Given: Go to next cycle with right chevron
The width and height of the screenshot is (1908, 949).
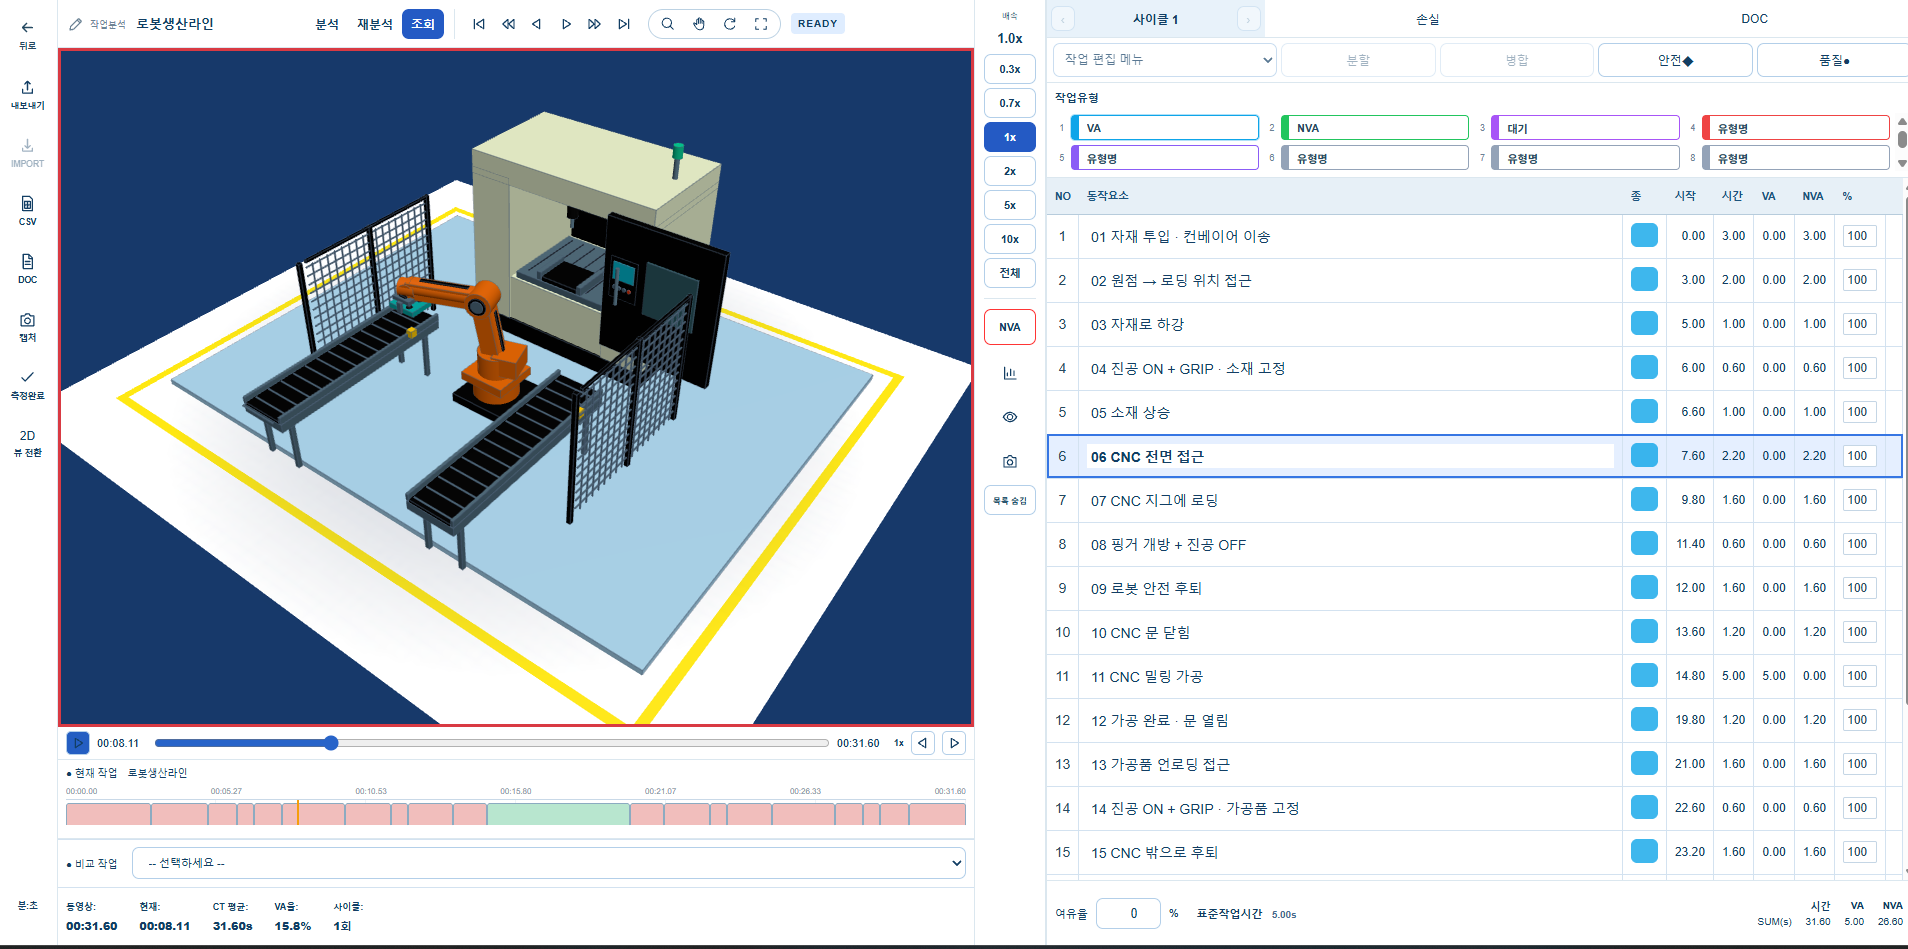Looking at the screenshot, I should (x=1248, y=19).
